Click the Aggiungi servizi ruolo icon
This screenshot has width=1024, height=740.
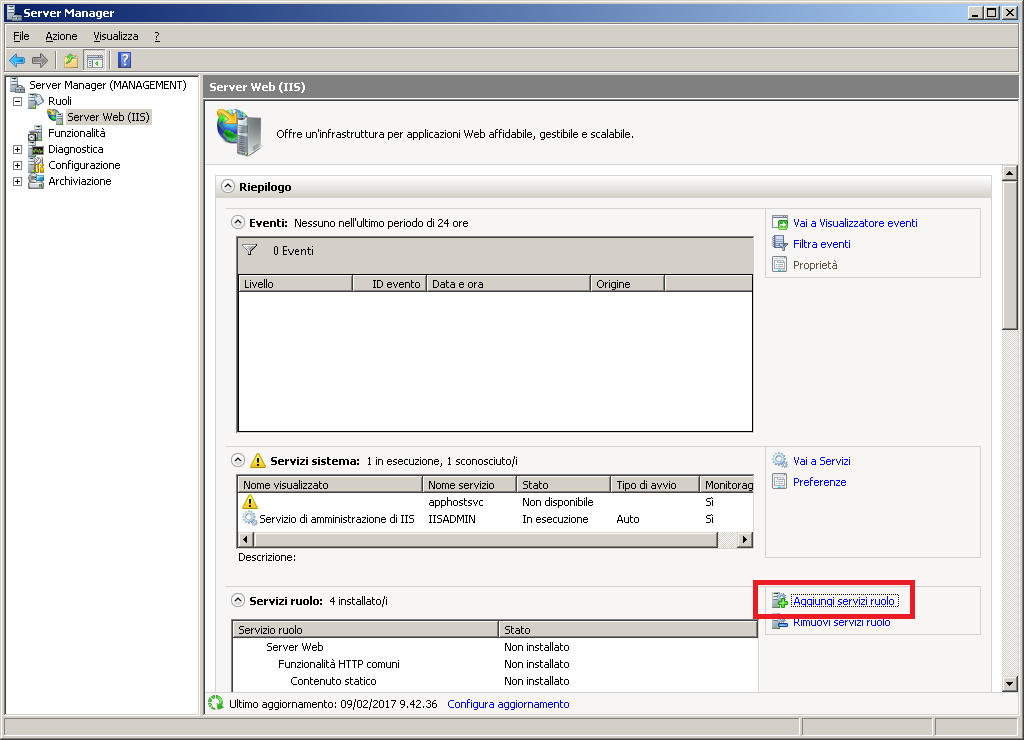coord(780,601)
